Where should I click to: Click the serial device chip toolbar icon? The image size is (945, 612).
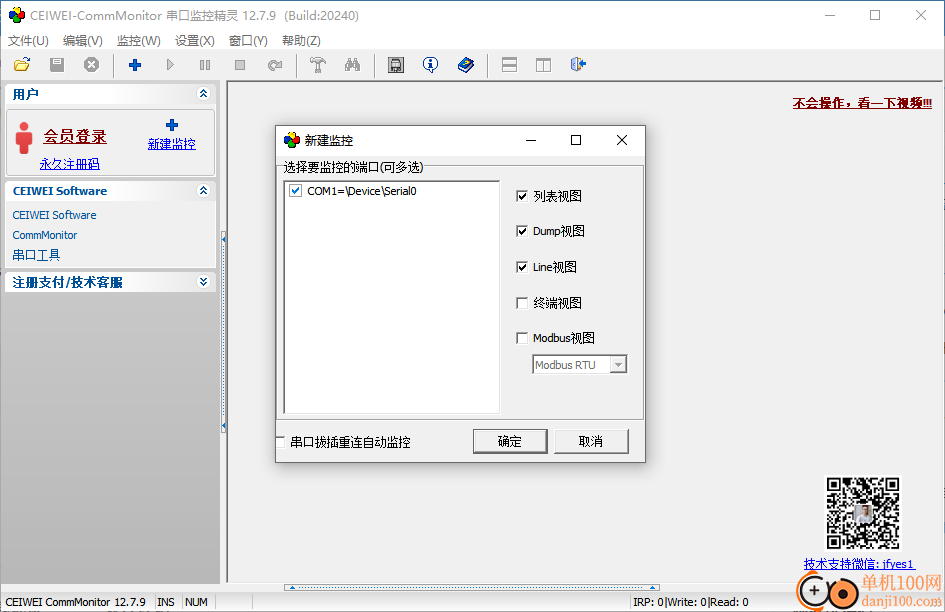coord(396,65)
